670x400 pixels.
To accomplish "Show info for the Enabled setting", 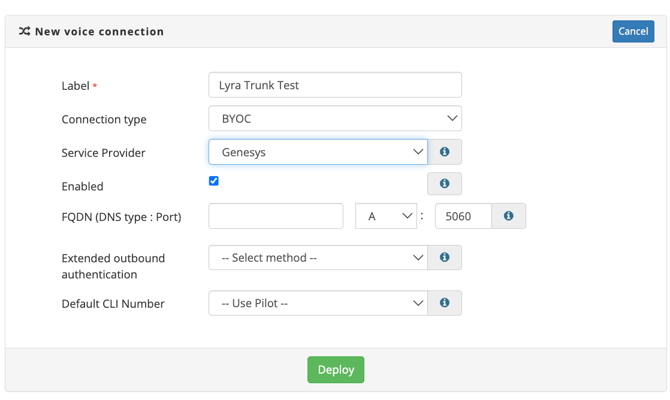I will [445, 184].
